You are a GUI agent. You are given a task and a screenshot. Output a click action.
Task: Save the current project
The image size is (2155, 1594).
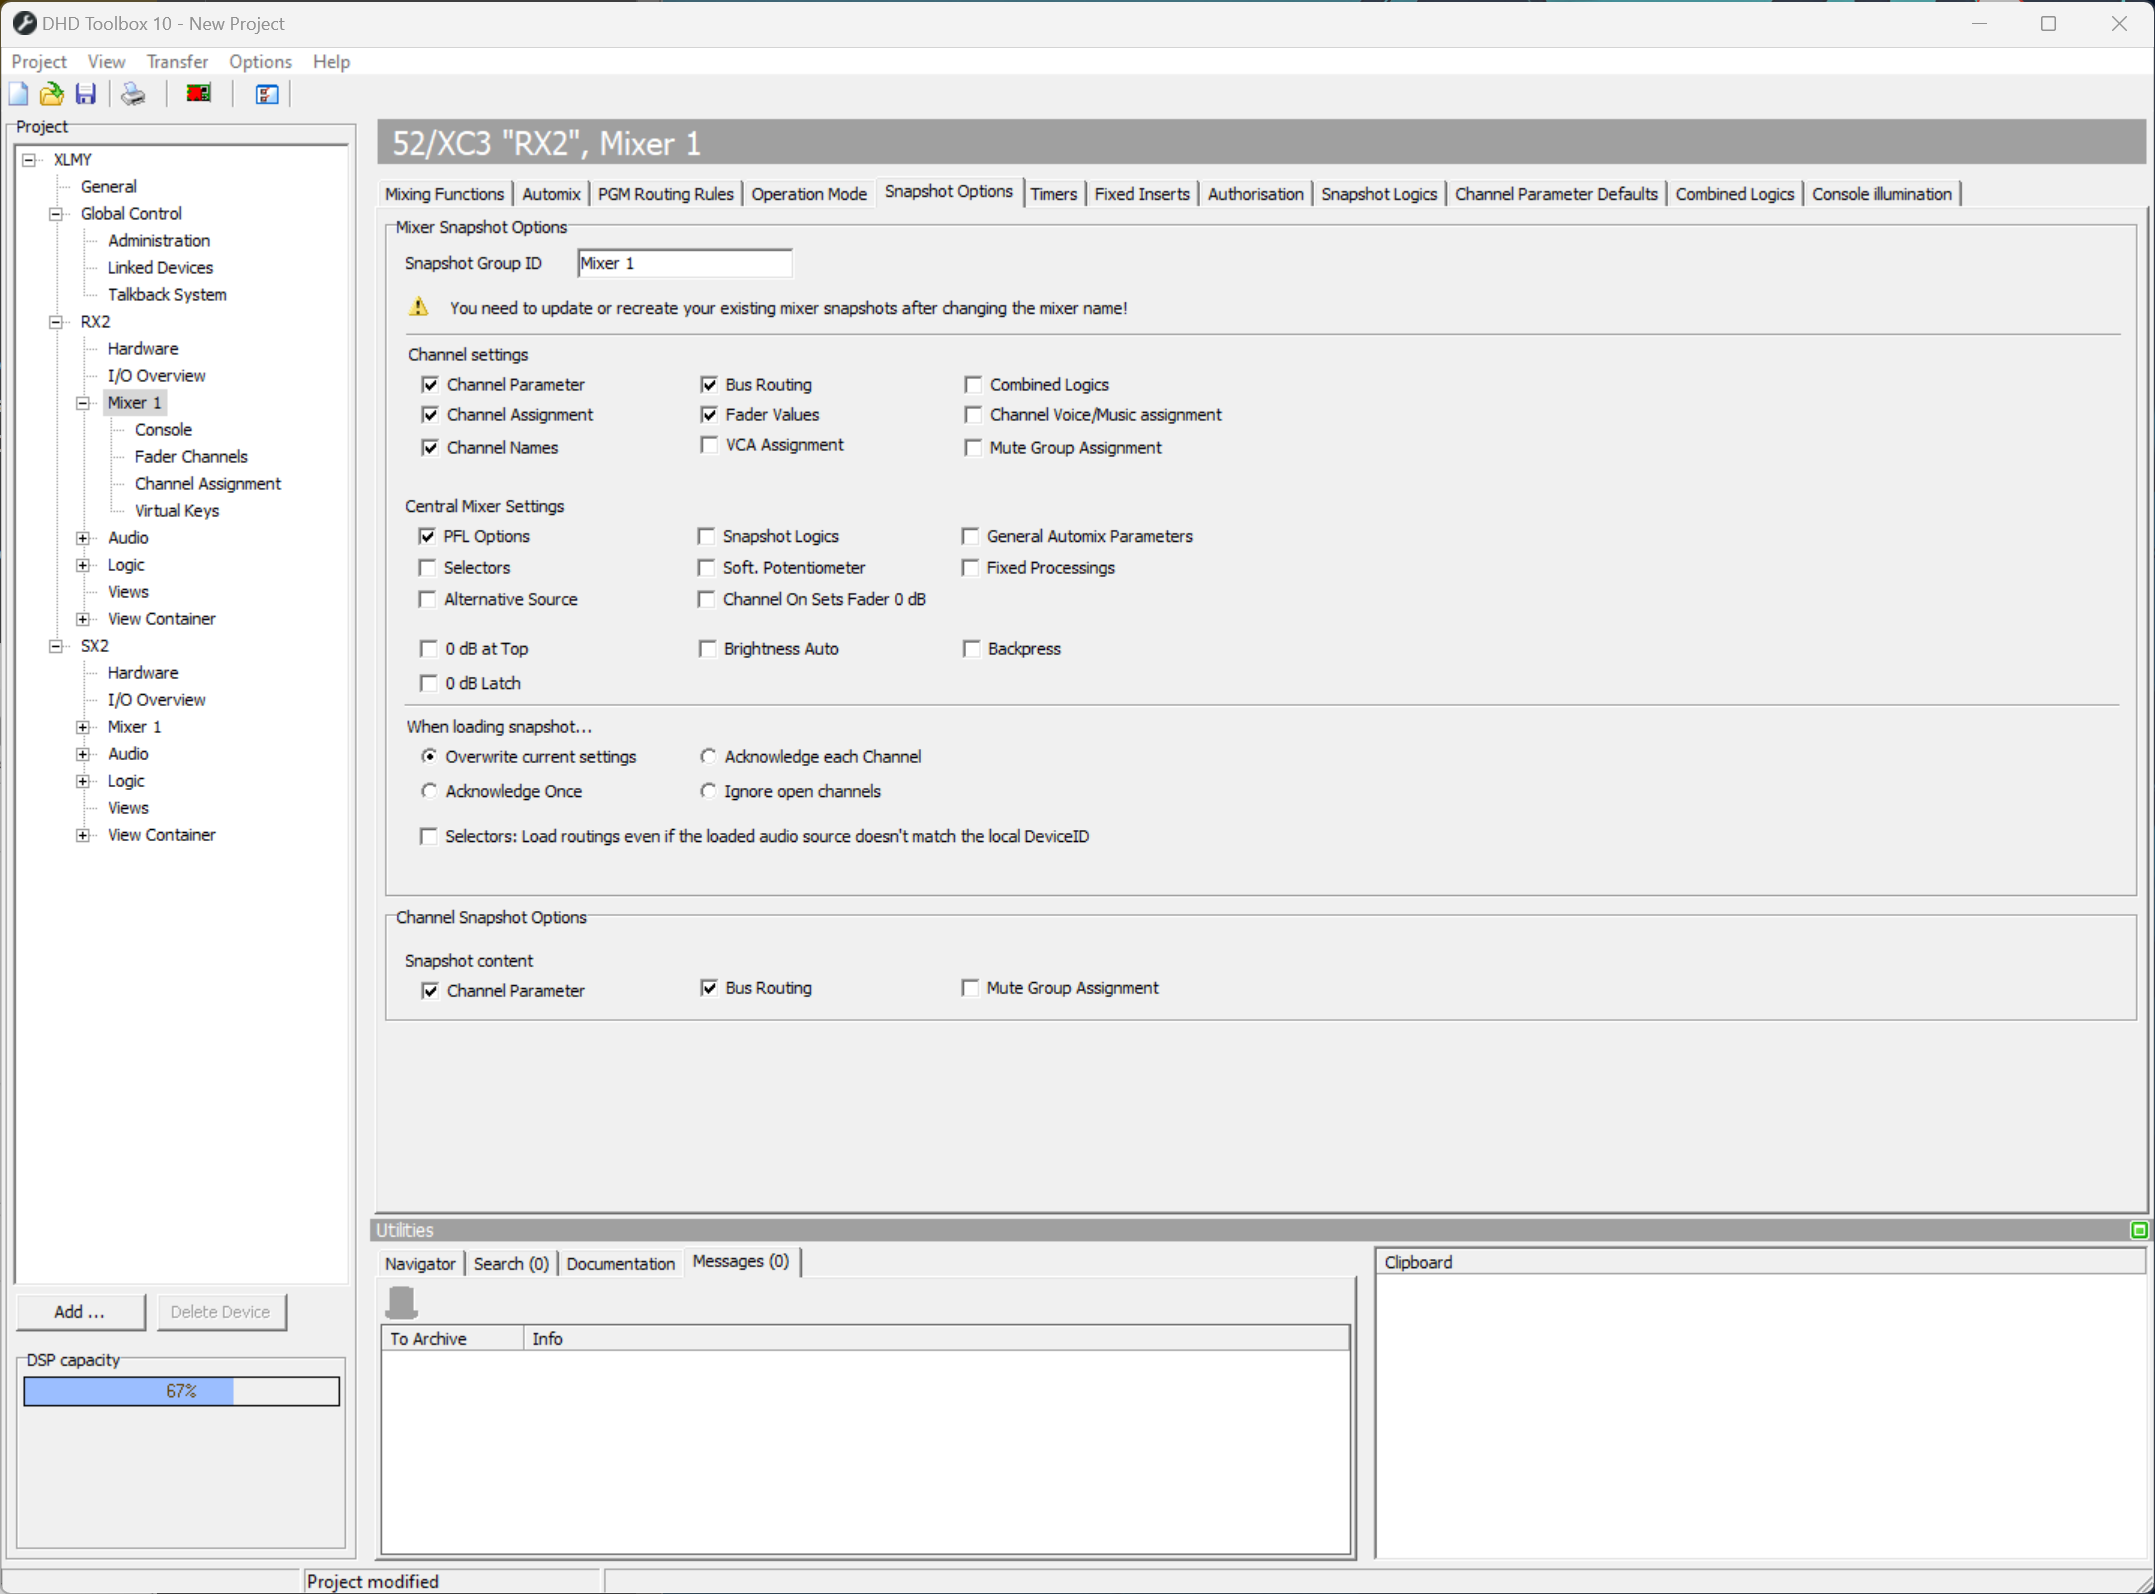pos(85,93)
